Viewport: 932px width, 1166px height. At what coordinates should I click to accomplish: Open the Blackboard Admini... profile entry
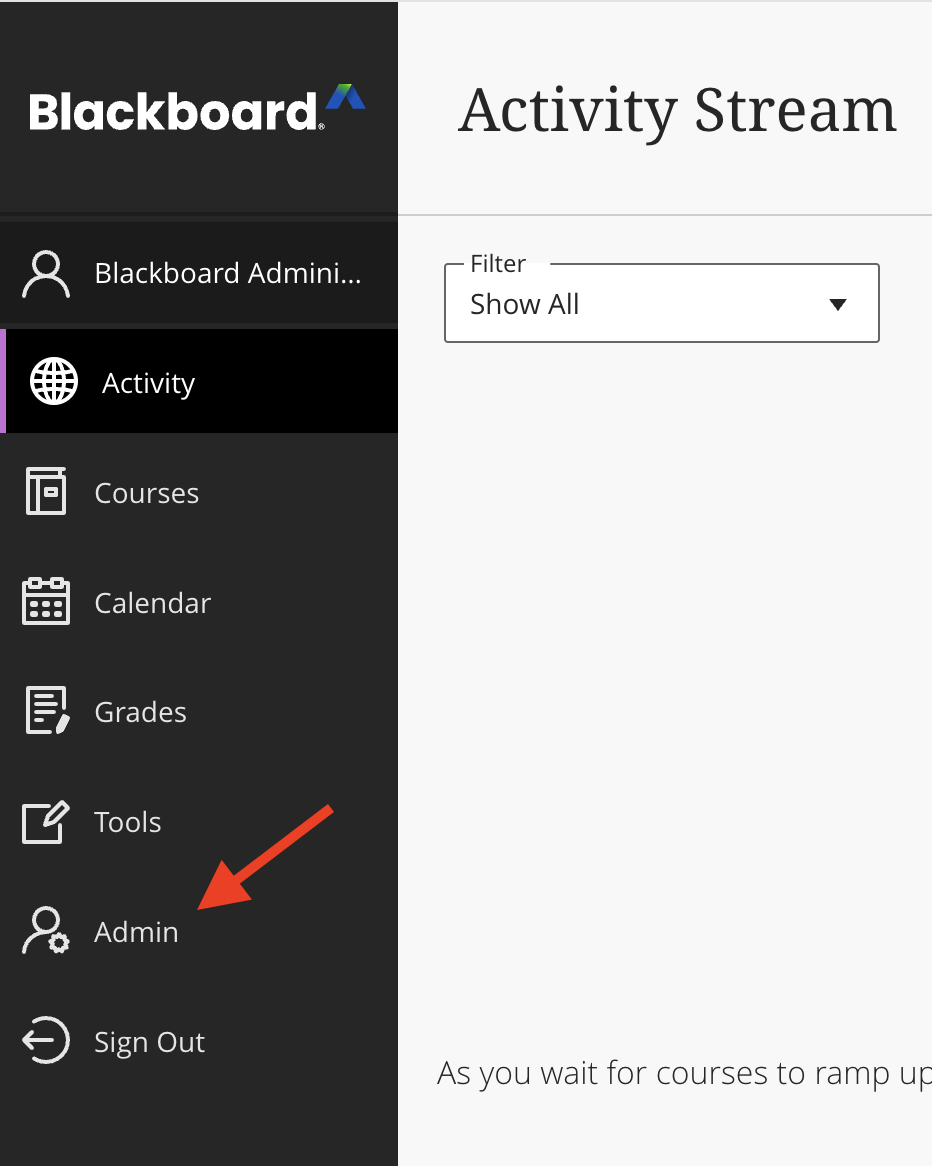tap(199, 274)
